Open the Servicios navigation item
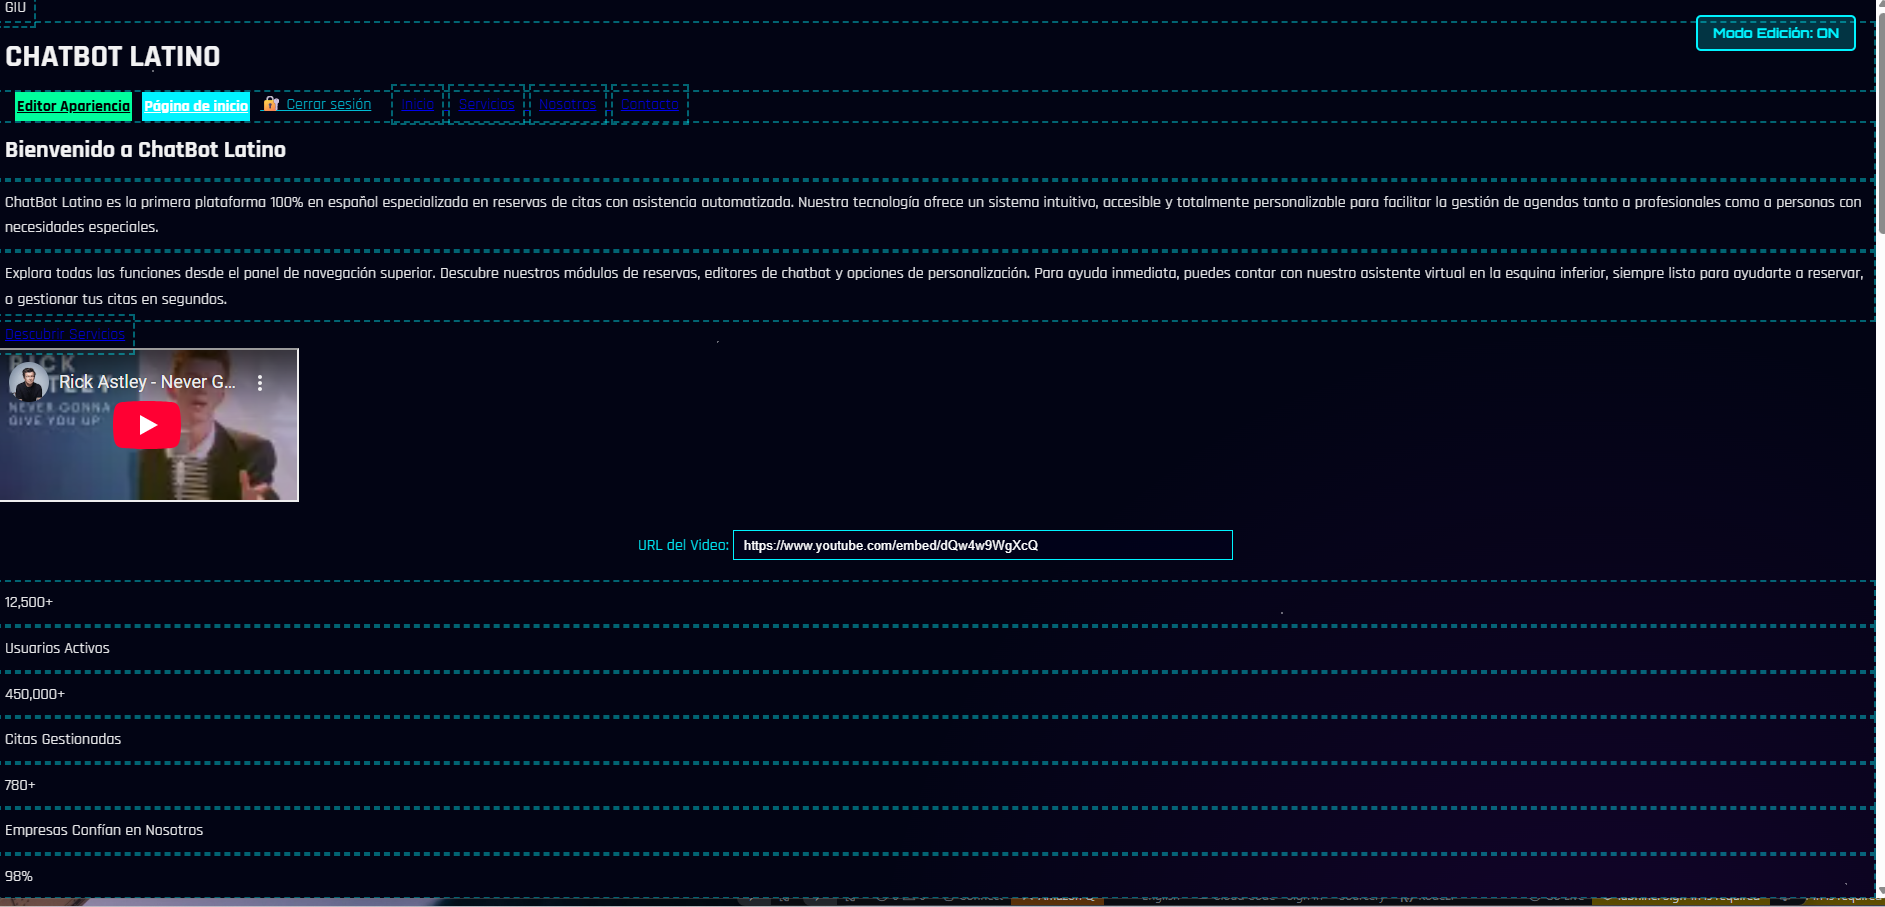This screenshot has height=907, width=1885. (486, 103)
